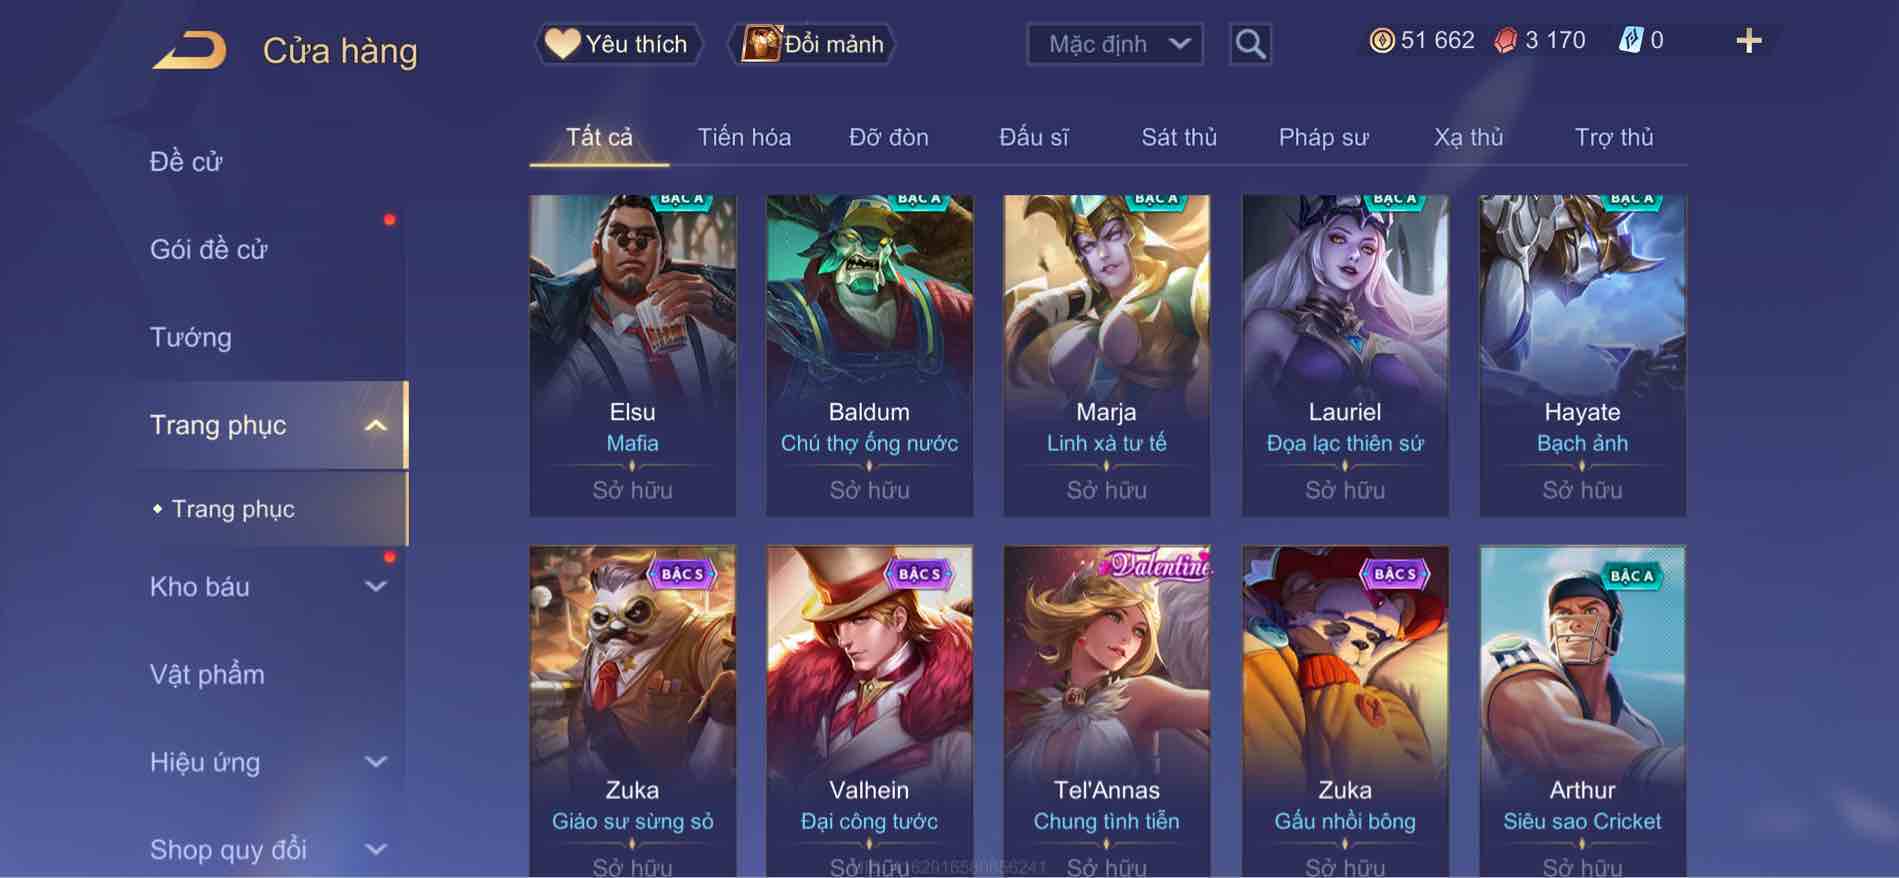
Task: Switch to the Pháp sư tab
Action: 1323,137
